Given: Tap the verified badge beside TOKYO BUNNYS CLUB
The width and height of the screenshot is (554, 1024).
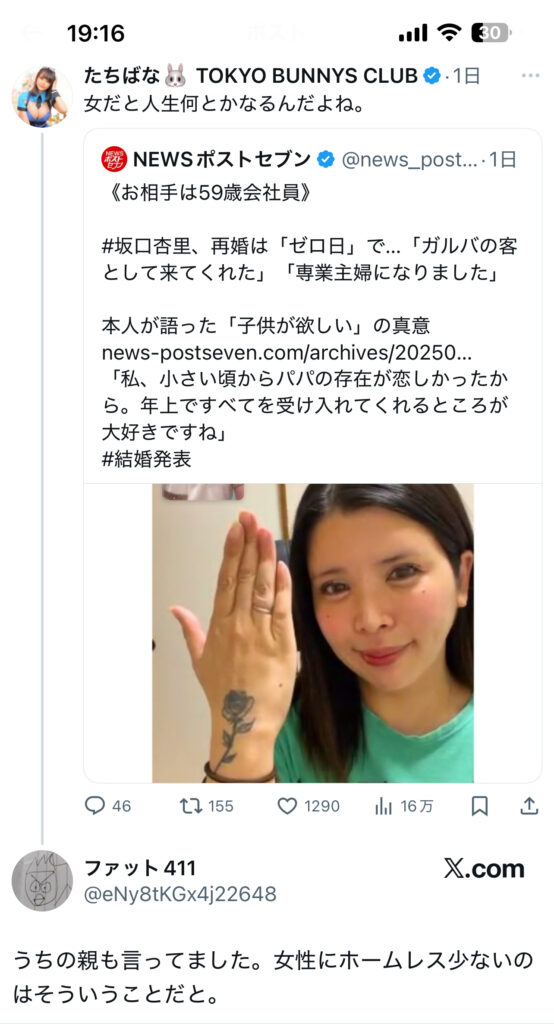Looking at the screenshot, I should coord(431,76).
